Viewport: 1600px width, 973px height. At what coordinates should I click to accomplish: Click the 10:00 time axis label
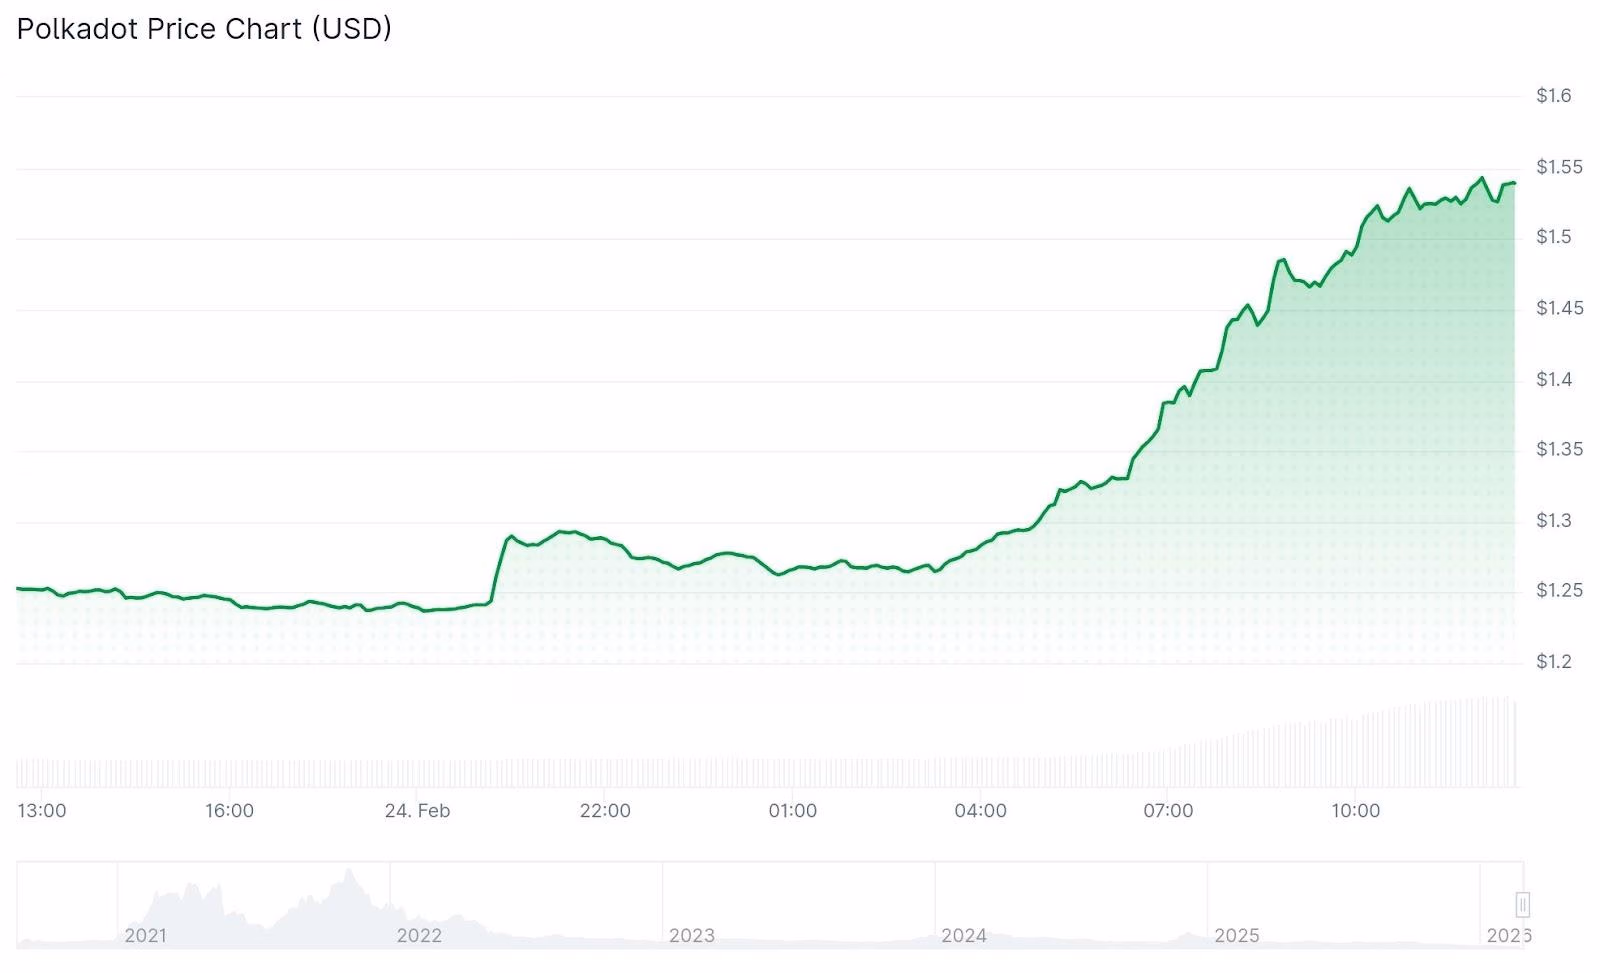coord(1355,811)
